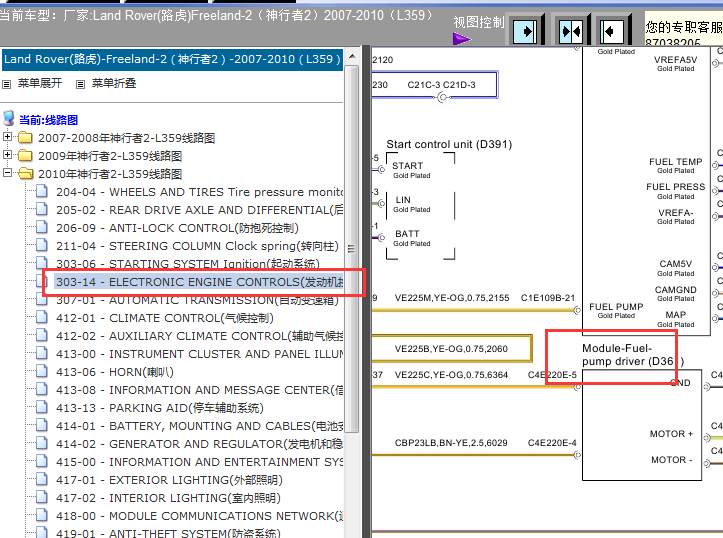
Task: Open 204-04 WHEELS AND TIRES diagram
Action: (x=200, y=192)
